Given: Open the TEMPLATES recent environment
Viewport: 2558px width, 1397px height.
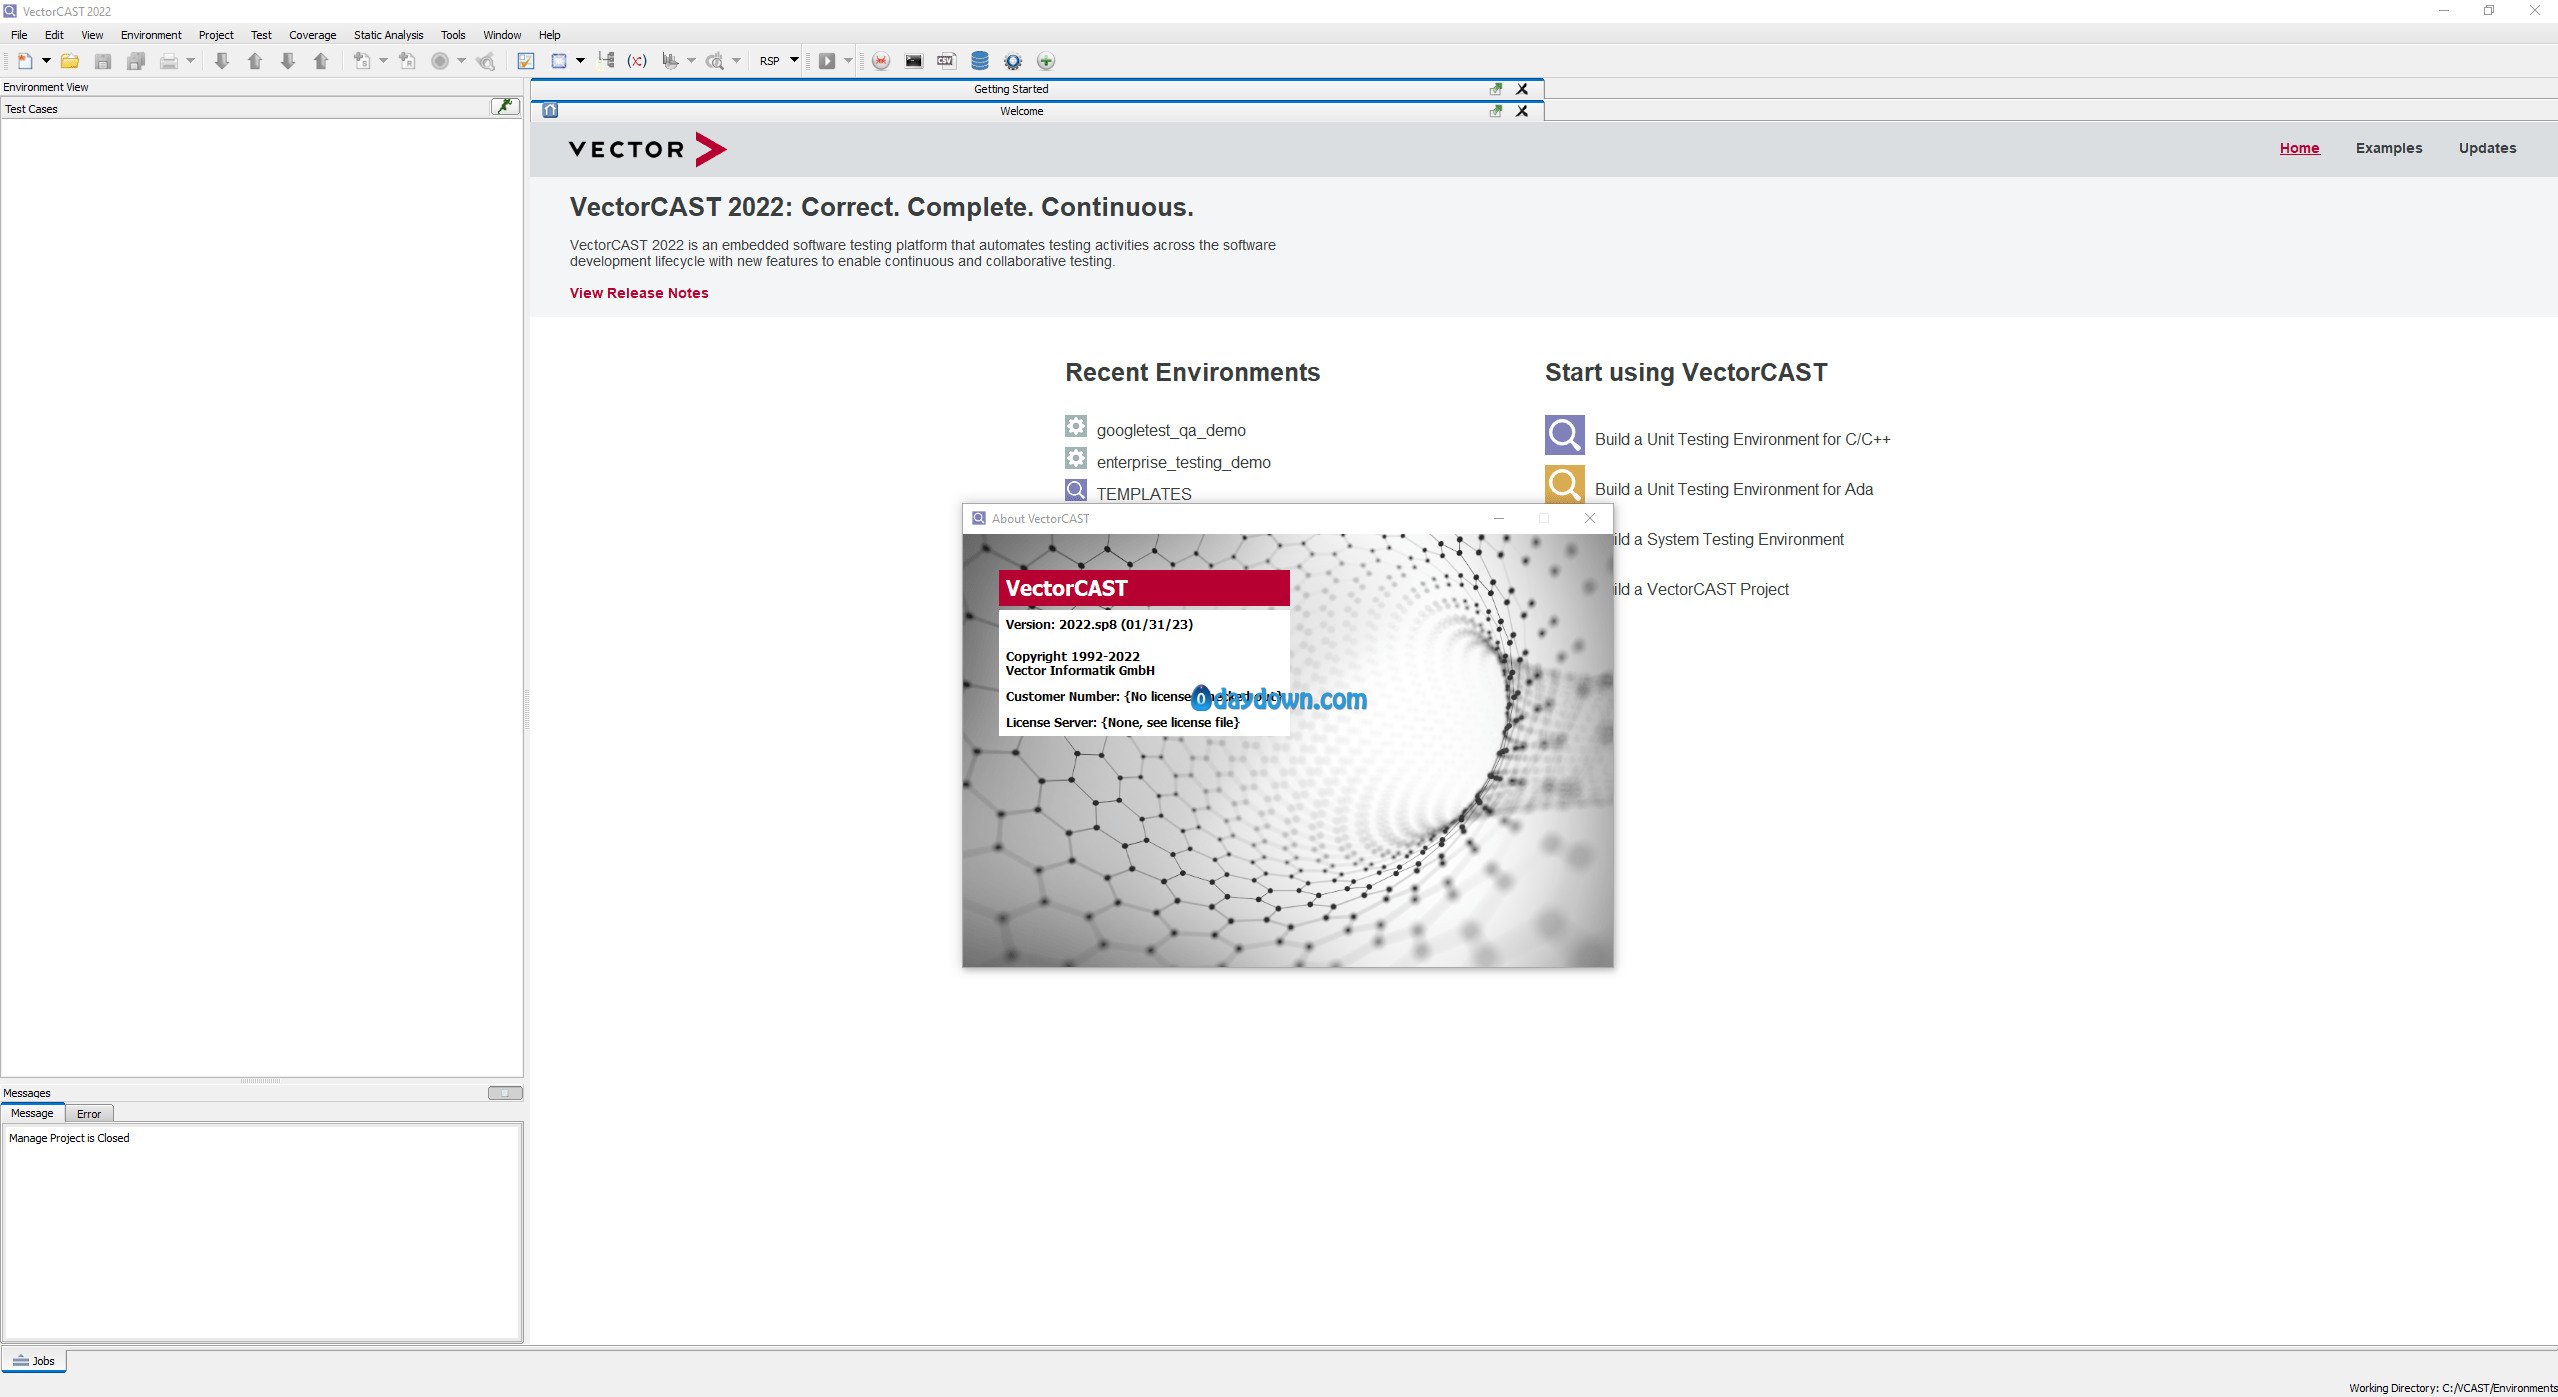Looking at the screenshot, I should [x=1144, y=494].
